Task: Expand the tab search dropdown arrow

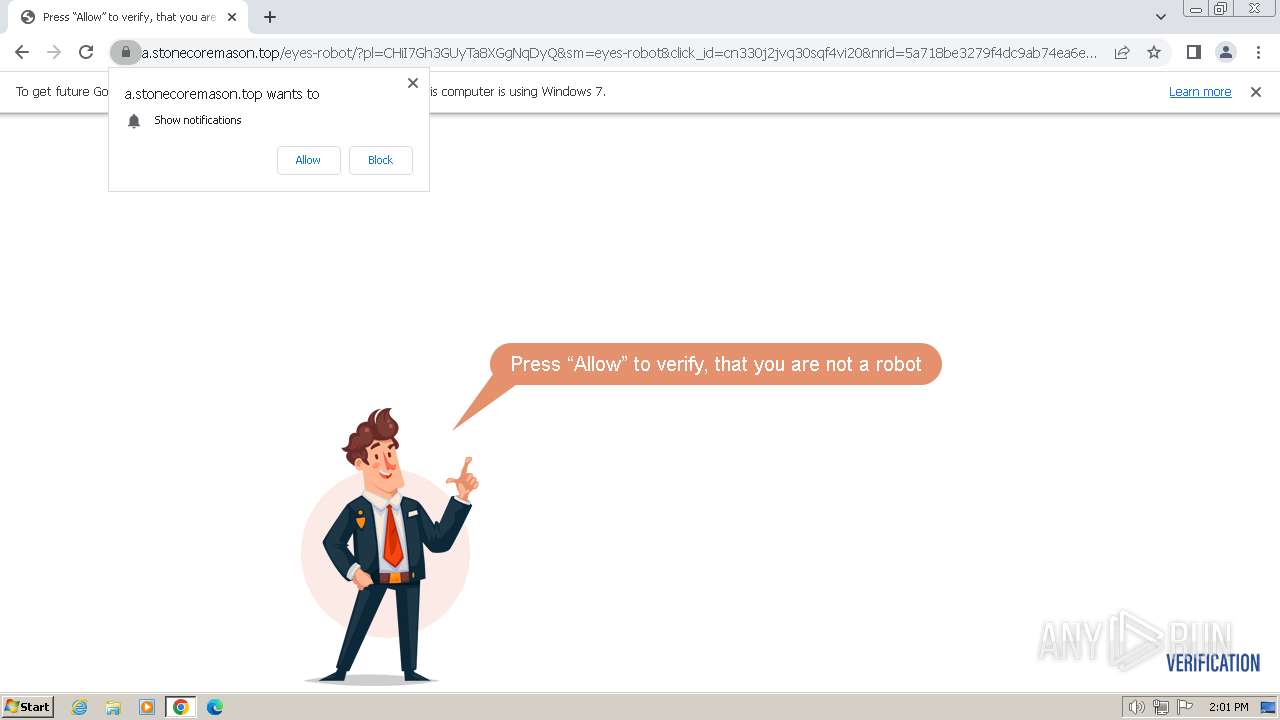Action: (x=1160, y=17)
